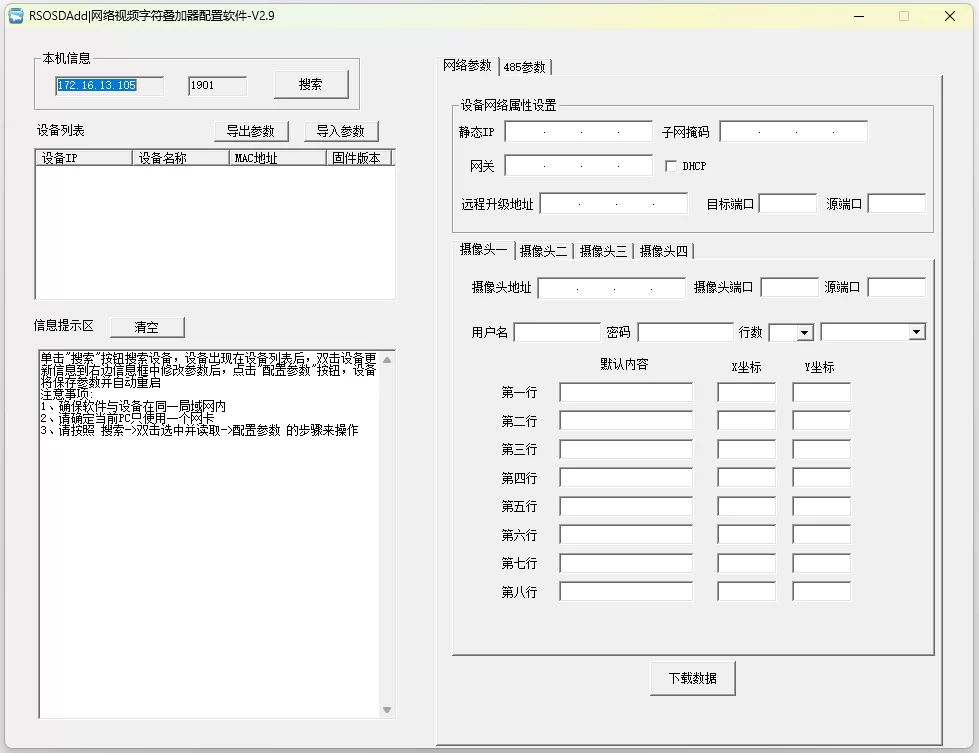Select the 网络参数 tab

[x=466, y=66]
